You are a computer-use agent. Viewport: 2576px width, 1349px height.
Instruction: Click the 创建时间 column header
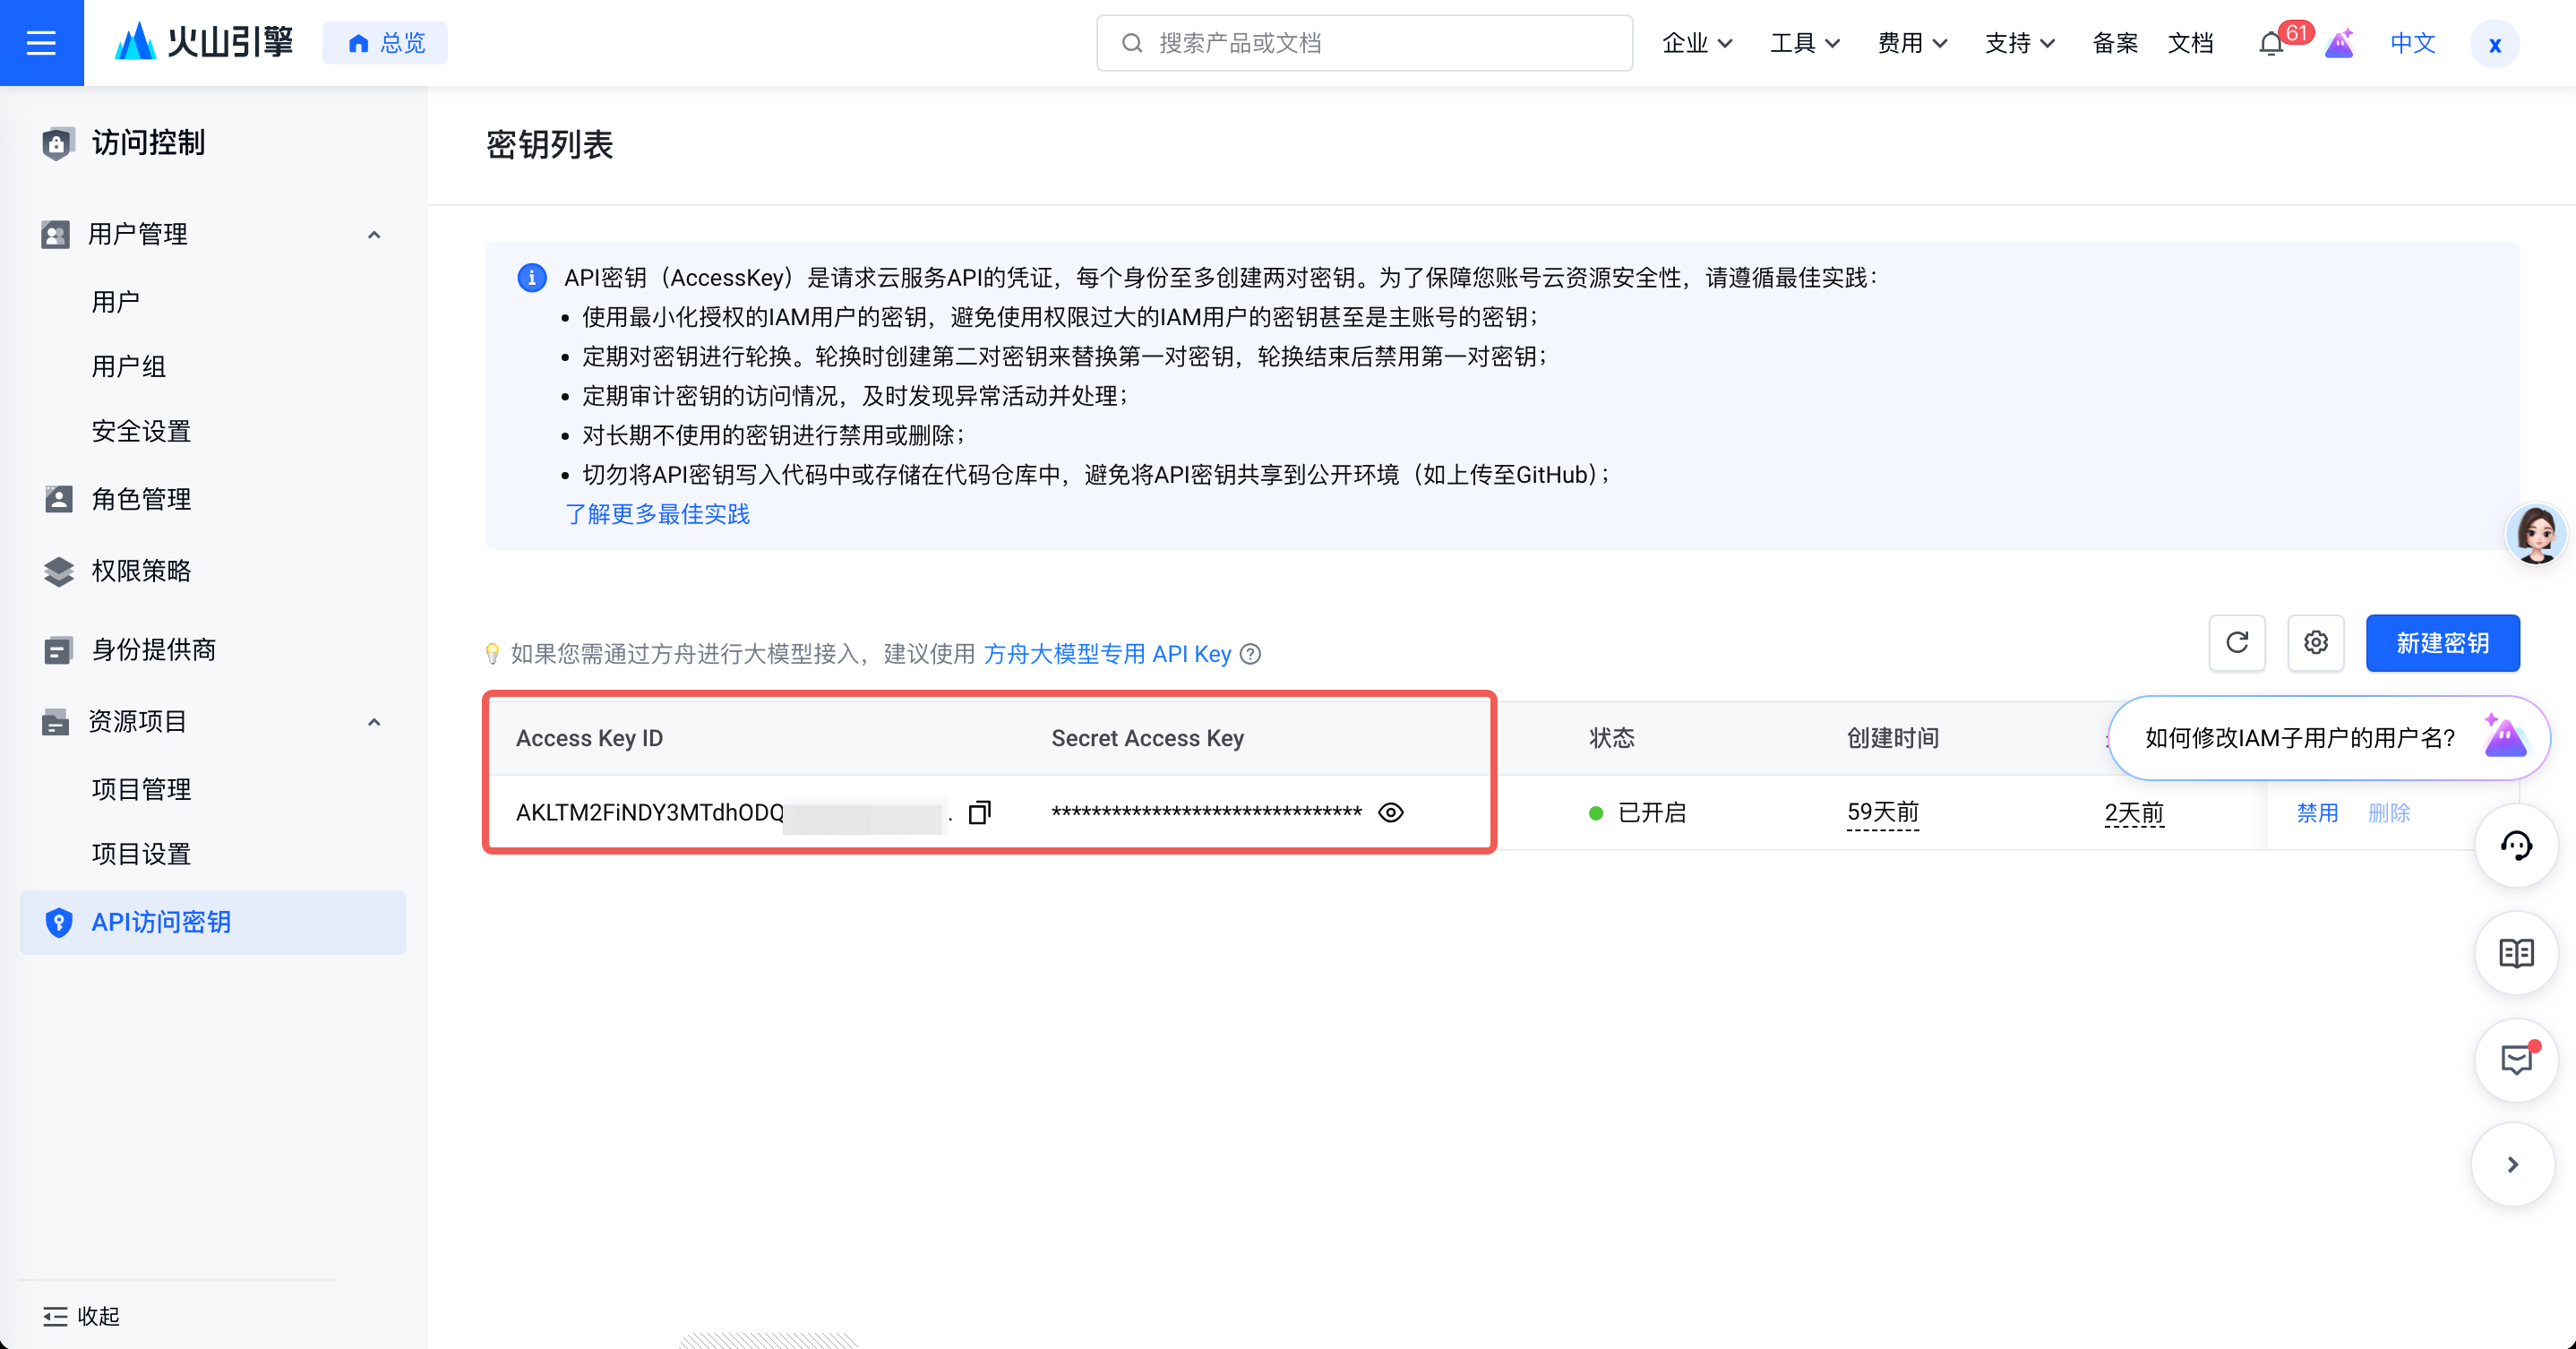coord(1892,738)
